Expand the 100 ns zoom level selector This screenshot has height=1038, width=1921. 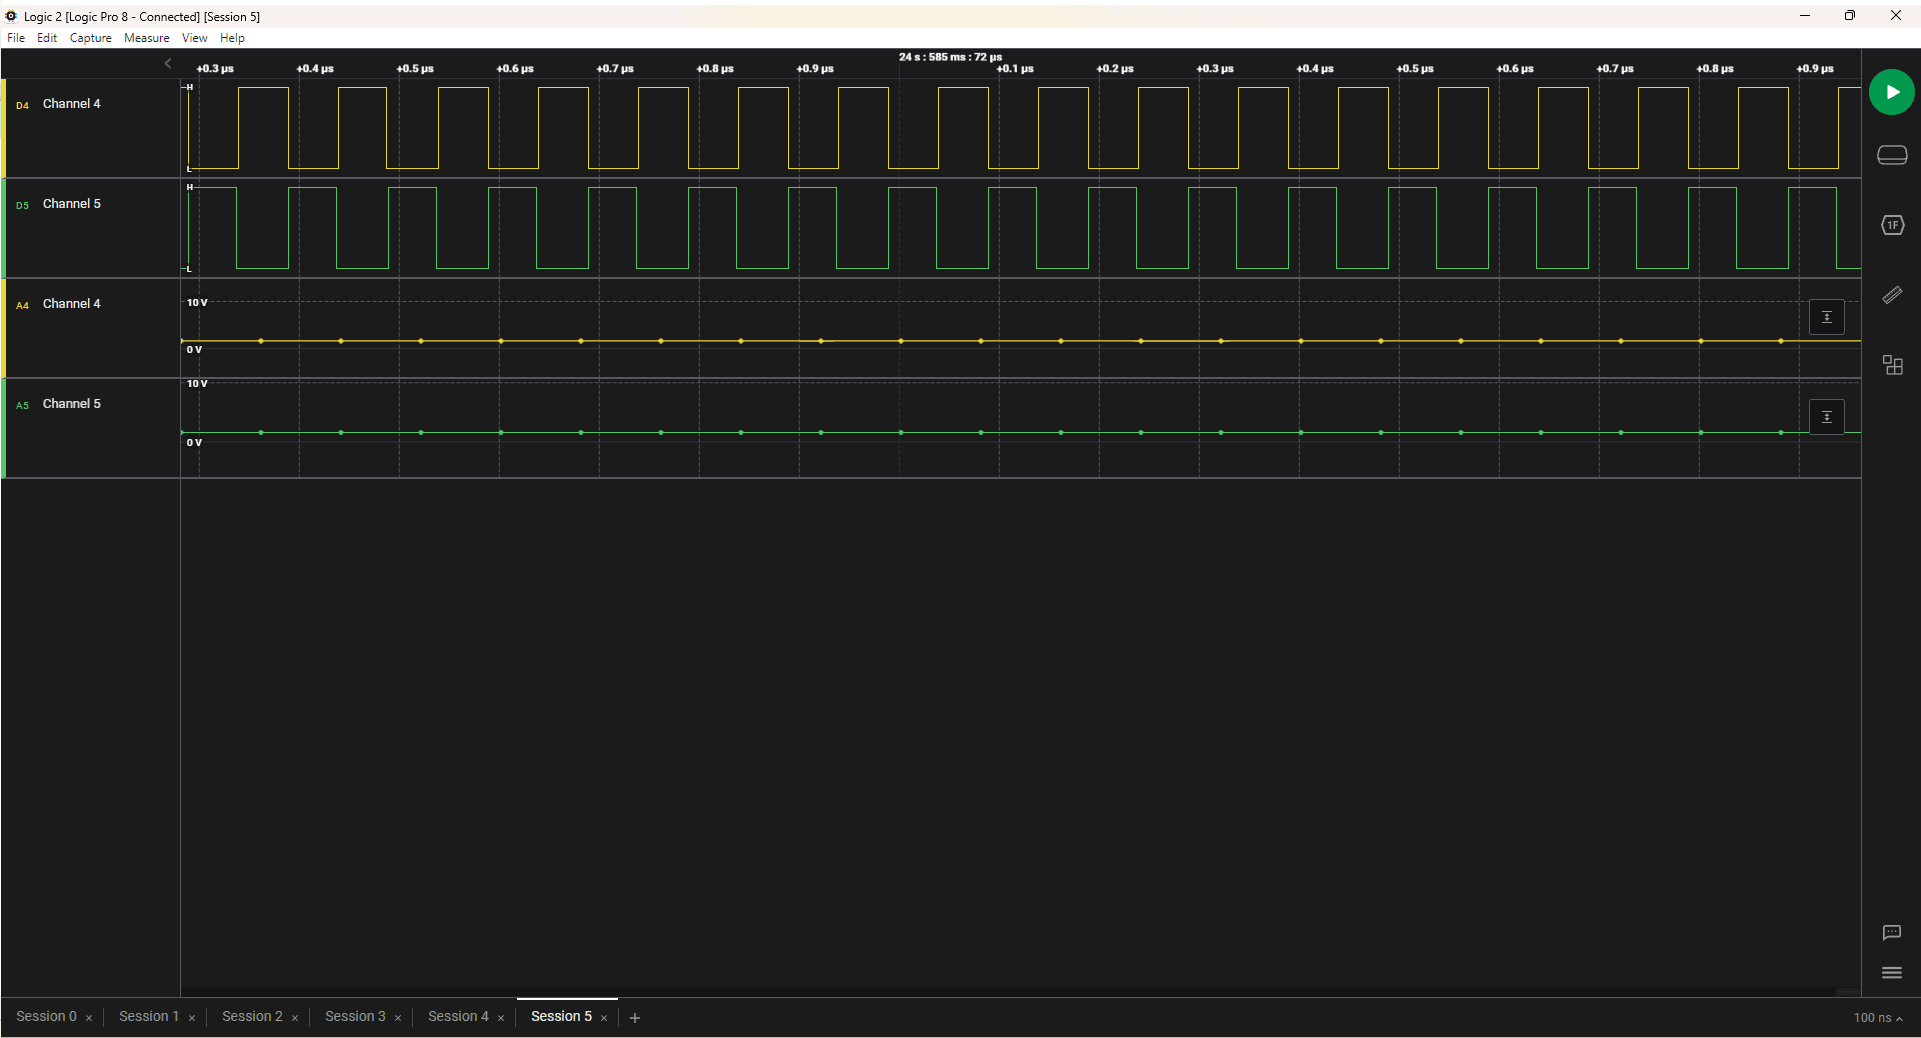[1877, 1017]
